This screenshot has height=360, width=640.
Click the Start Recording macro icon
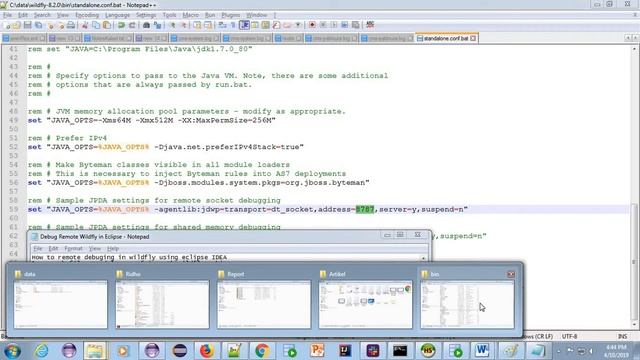[x=312, y=25]
